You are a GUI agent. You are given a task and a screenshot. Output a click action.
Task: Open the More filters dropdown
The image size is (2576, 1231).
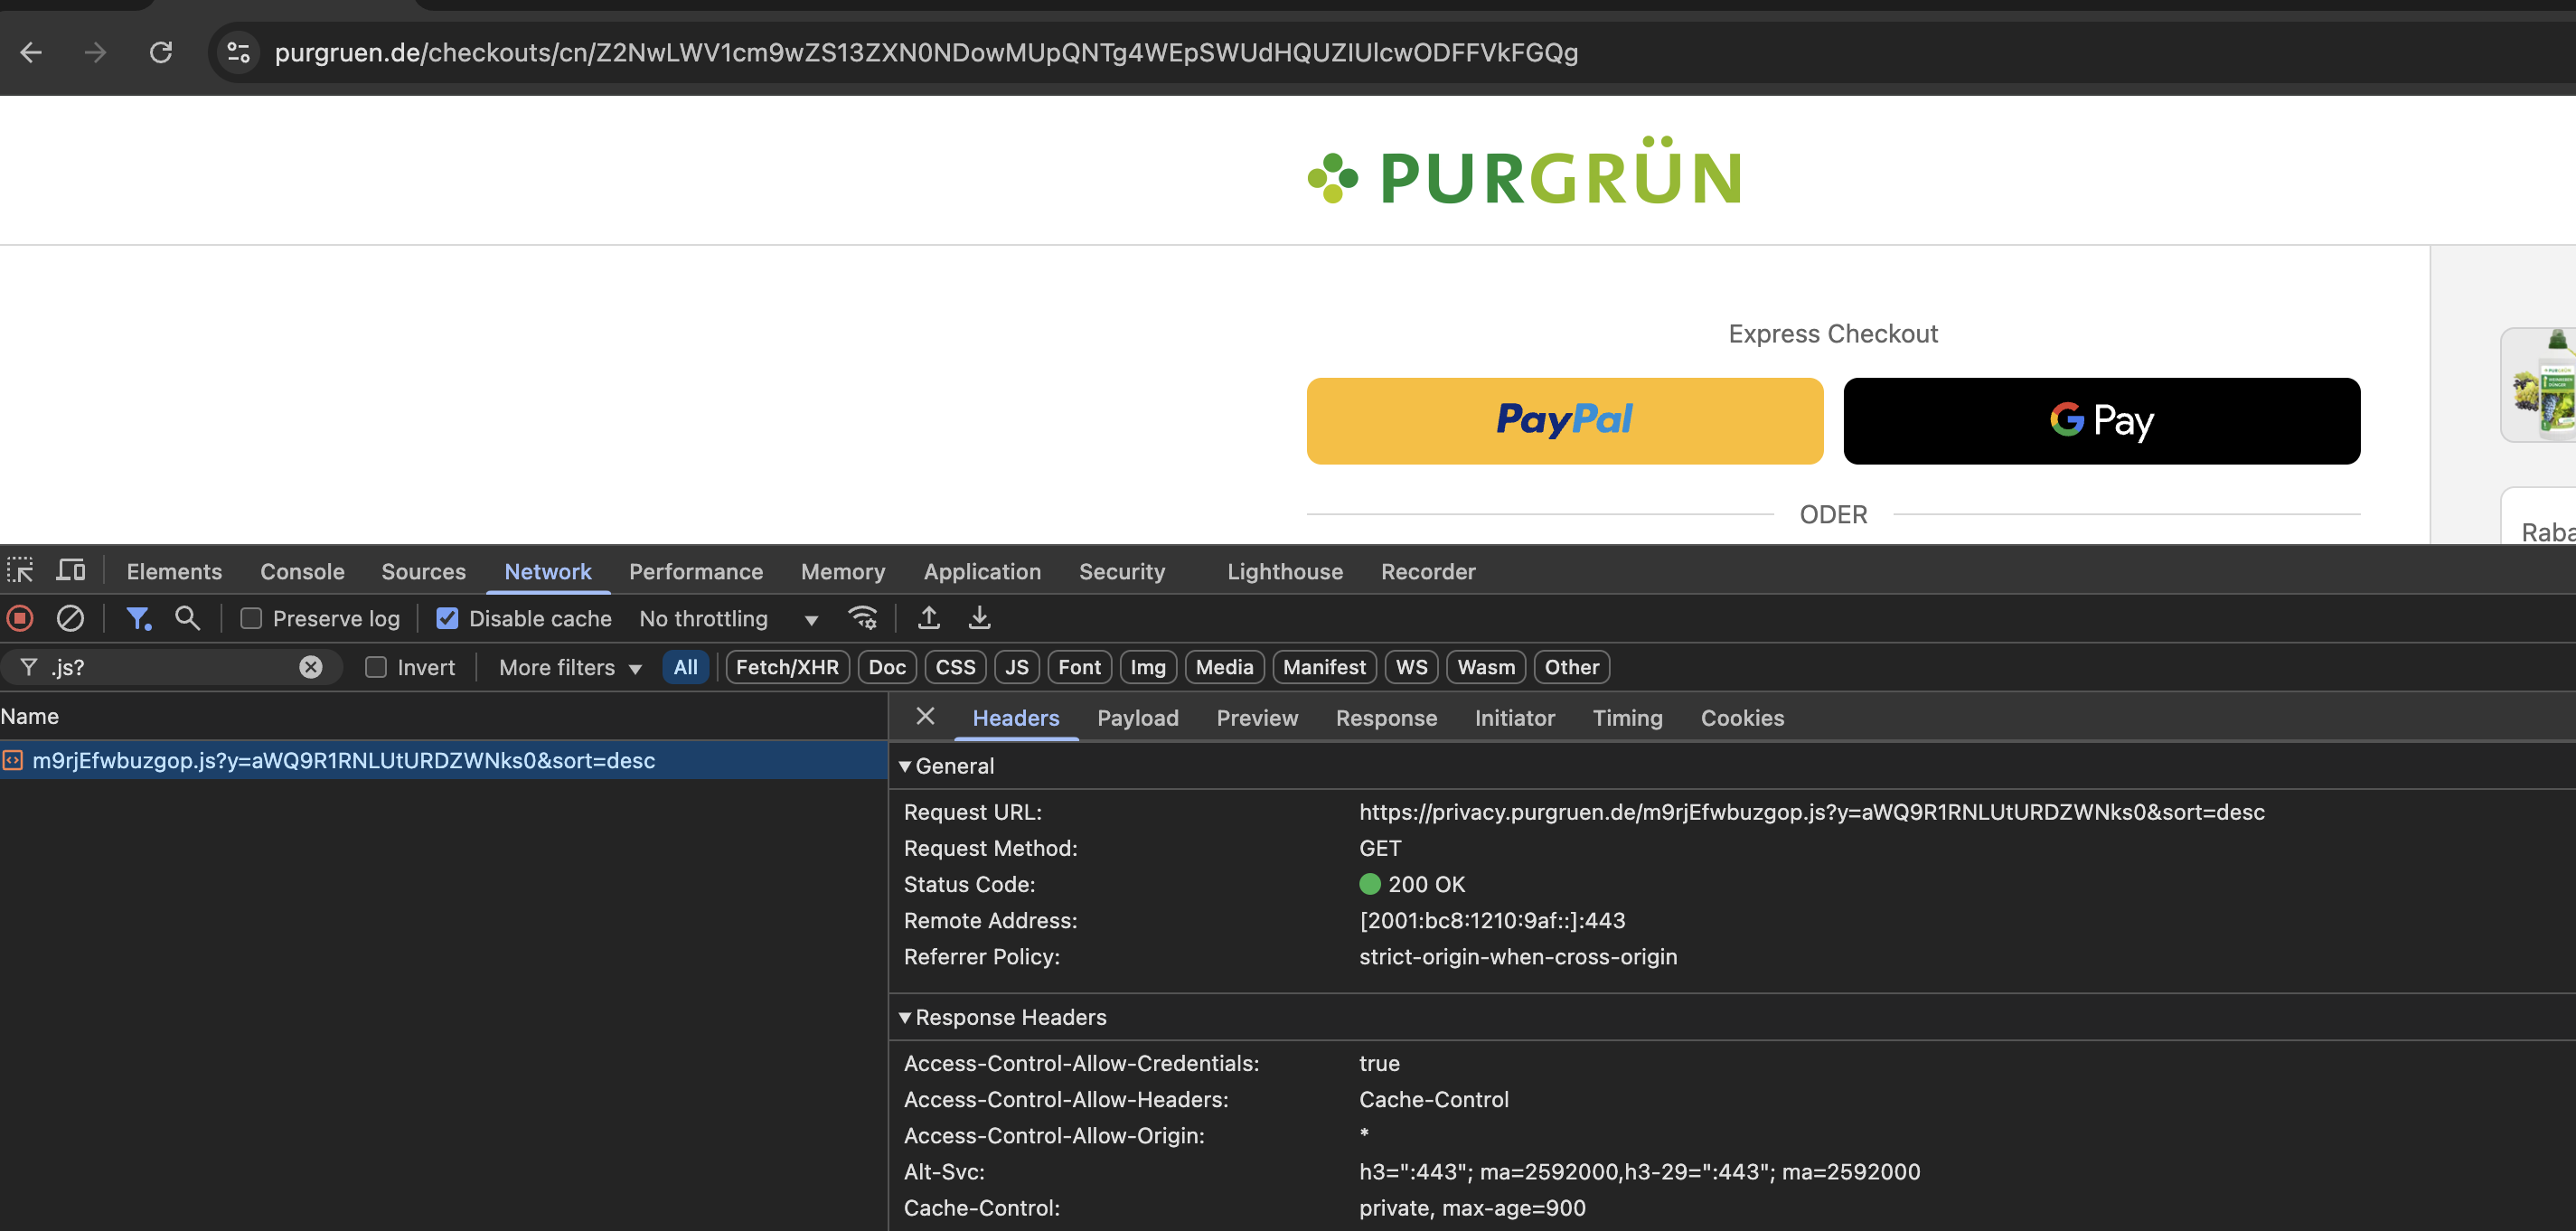coord(570,667)
